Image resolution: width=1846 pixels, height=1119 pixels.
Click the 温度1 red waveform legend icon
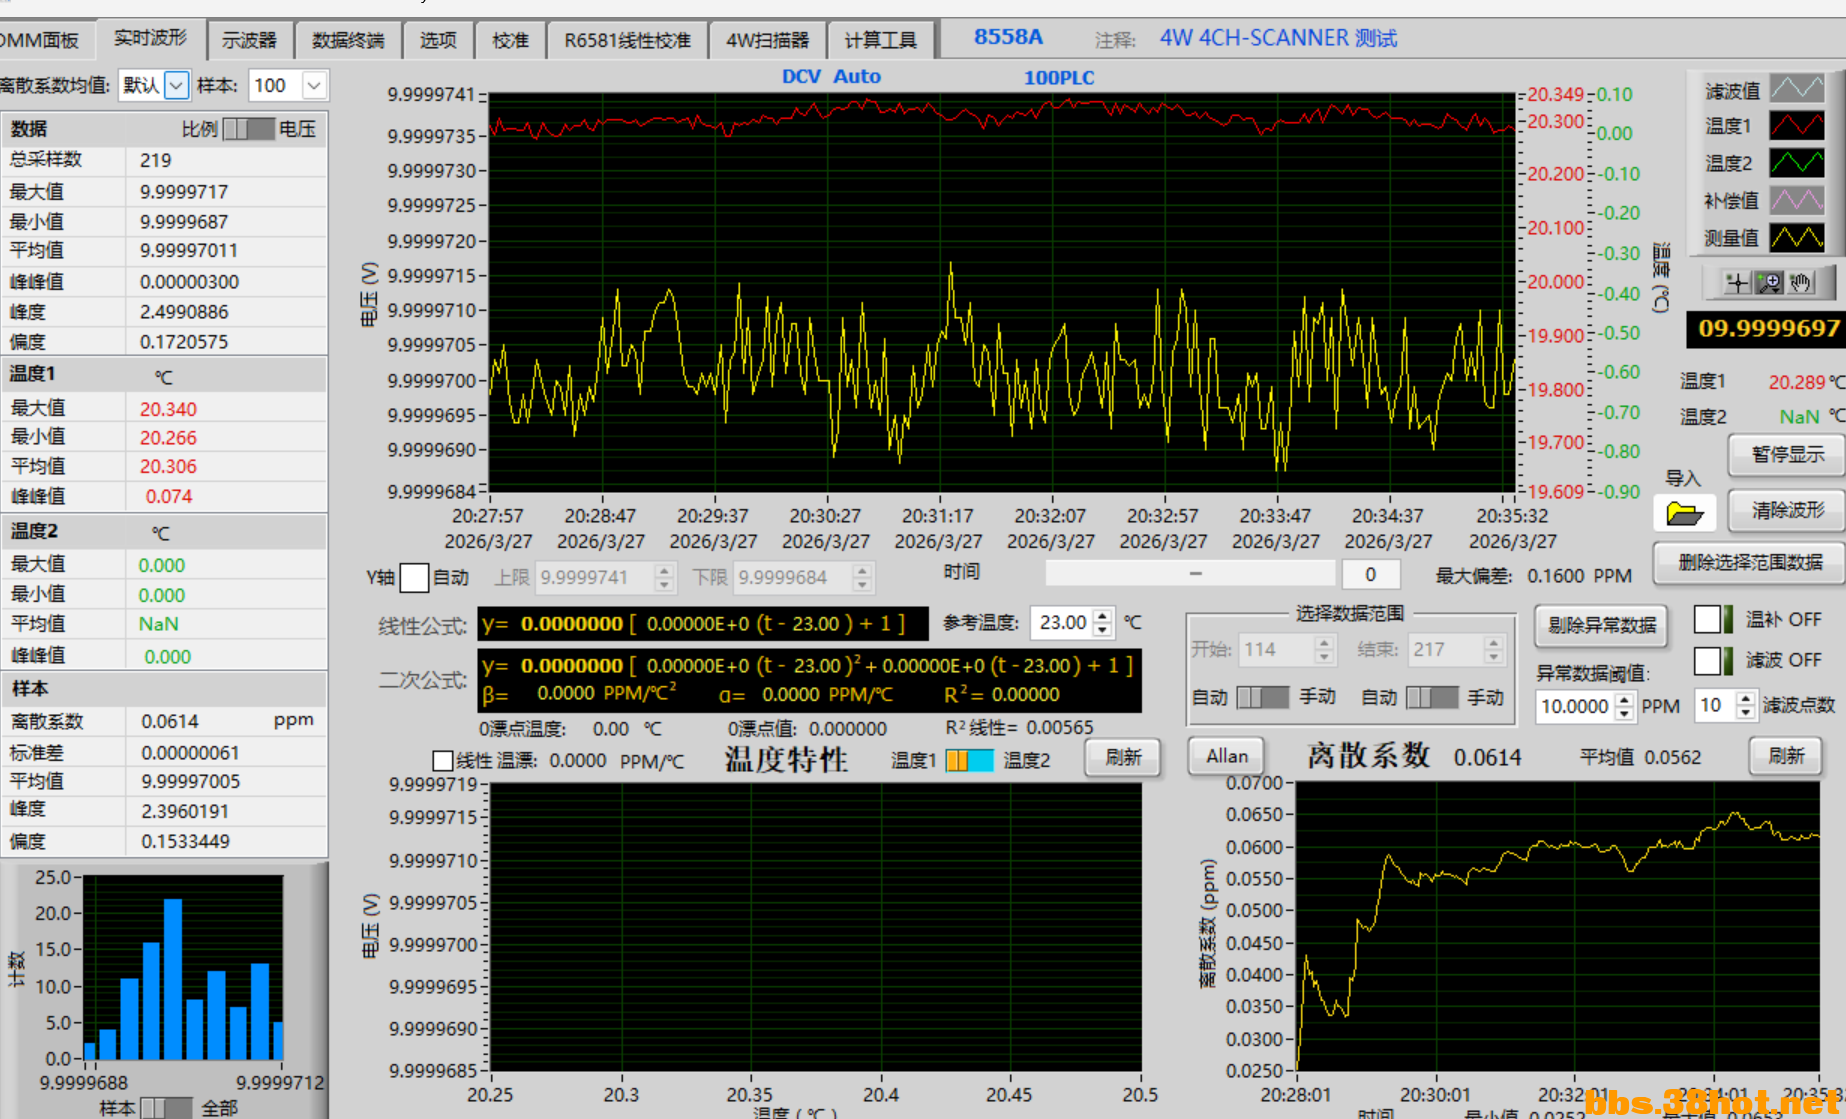(x=1796, y=126)
